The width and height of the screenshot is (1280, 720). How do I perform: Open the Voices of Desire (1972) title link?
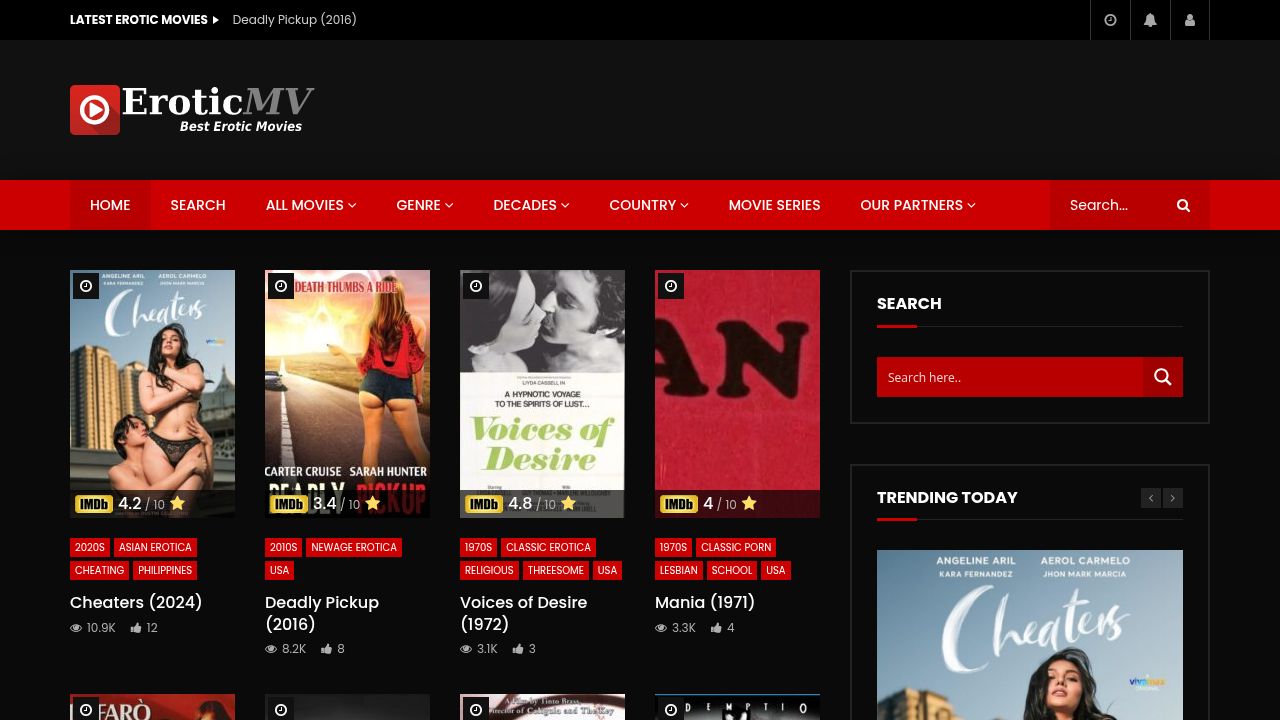pos(523,613)
